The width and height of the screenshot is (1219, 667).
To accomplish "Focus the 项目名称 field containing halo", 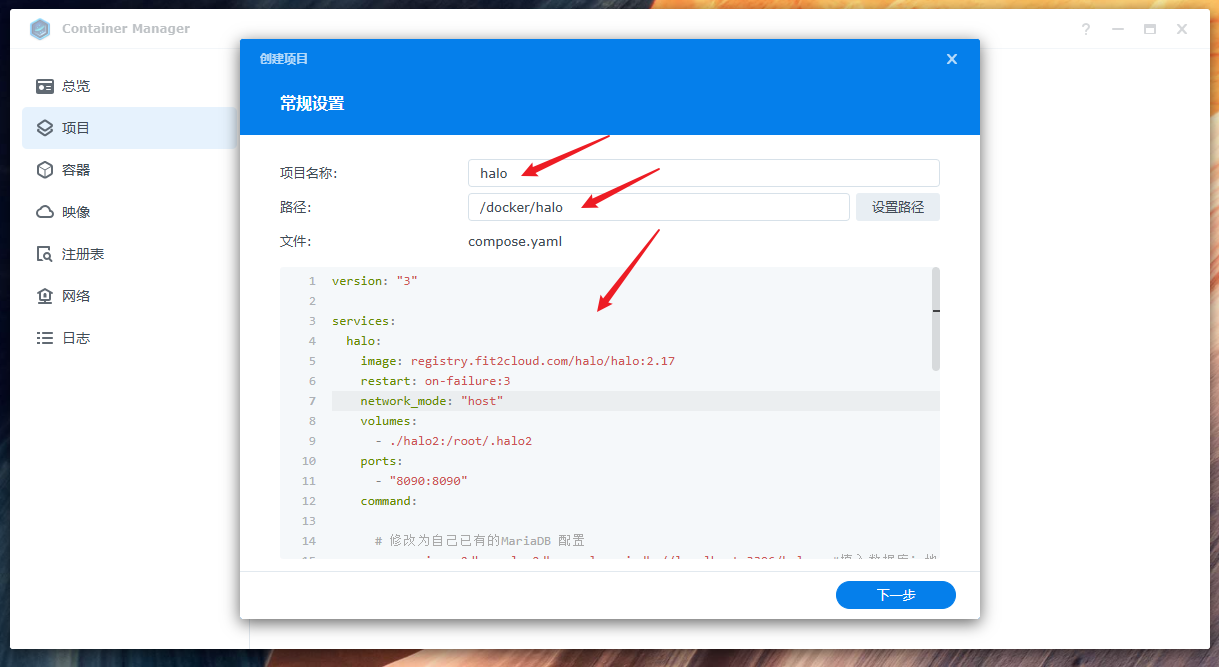I will coord(703,173).
